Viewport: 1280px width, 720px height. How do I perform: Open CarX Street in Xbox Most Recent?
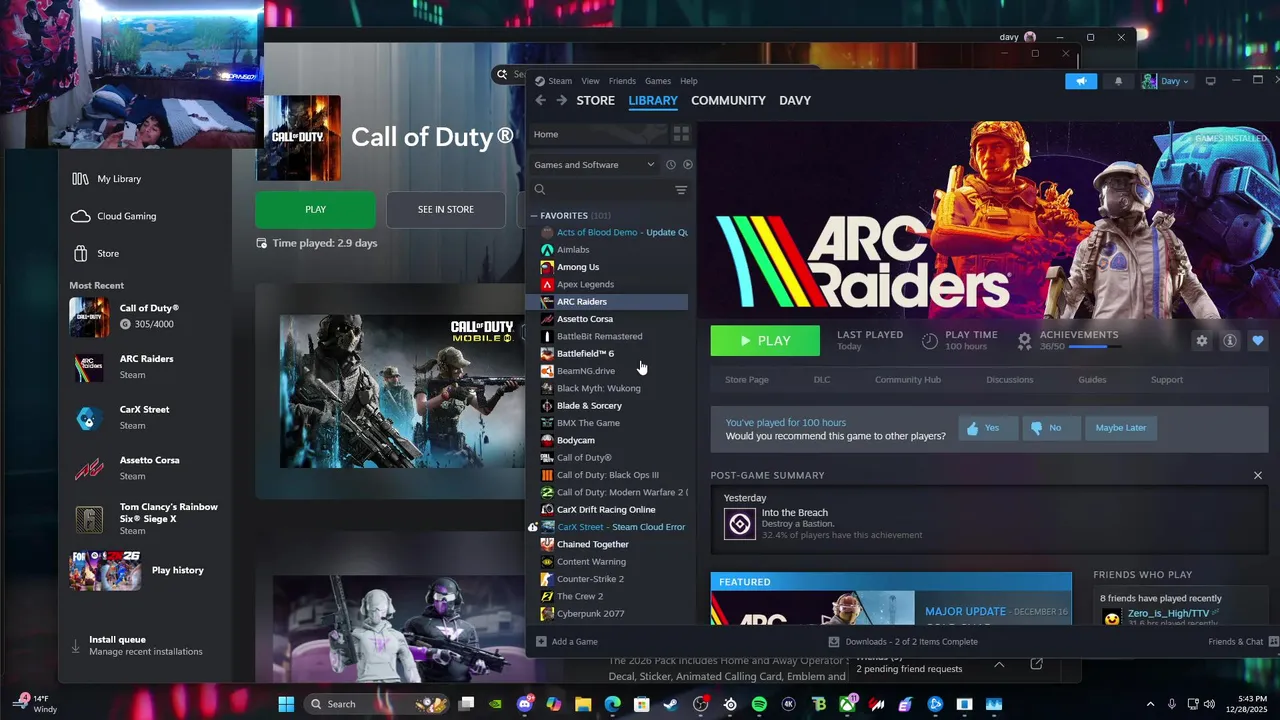pyautogui.click(x=146, y=417)
